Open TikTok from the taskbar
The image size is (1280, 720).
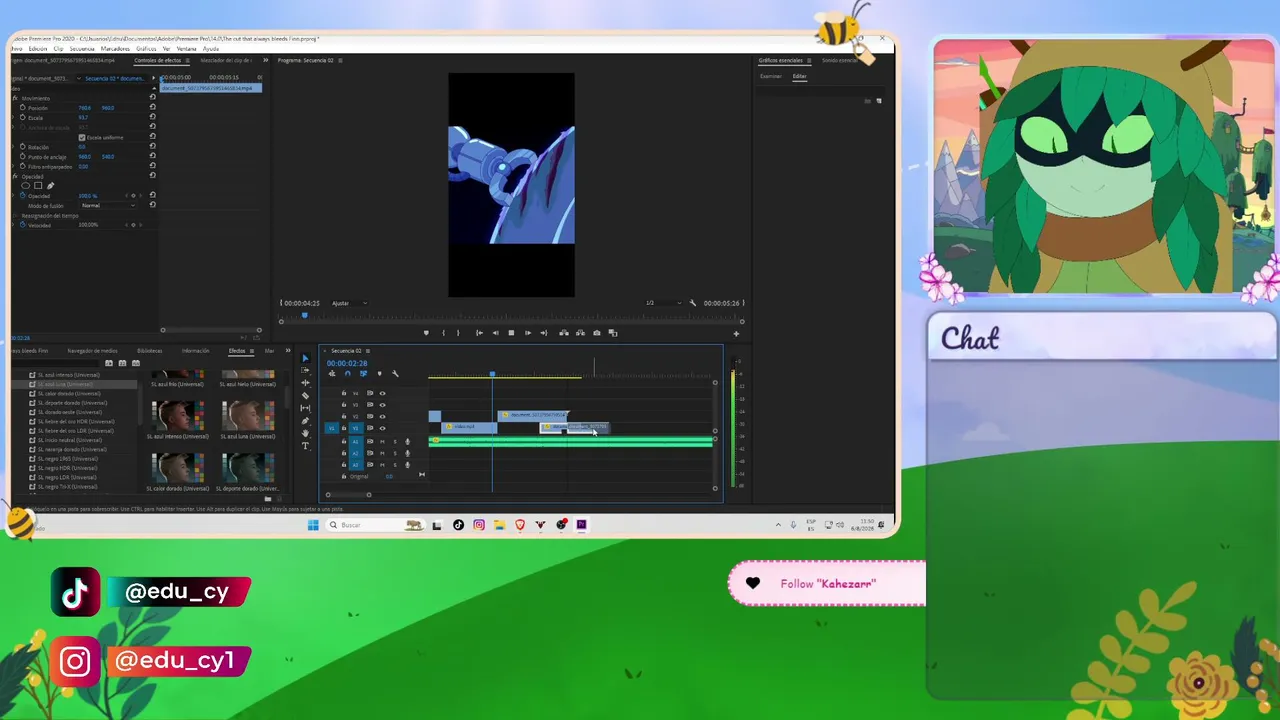(x=458, y=525)
